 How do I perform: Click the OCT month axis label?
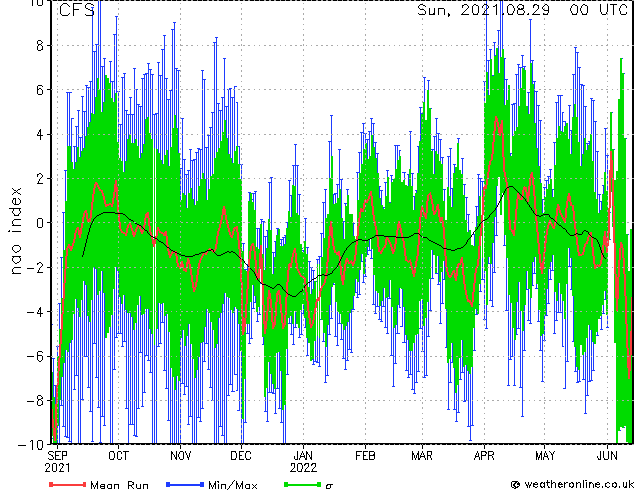(118, 456)
